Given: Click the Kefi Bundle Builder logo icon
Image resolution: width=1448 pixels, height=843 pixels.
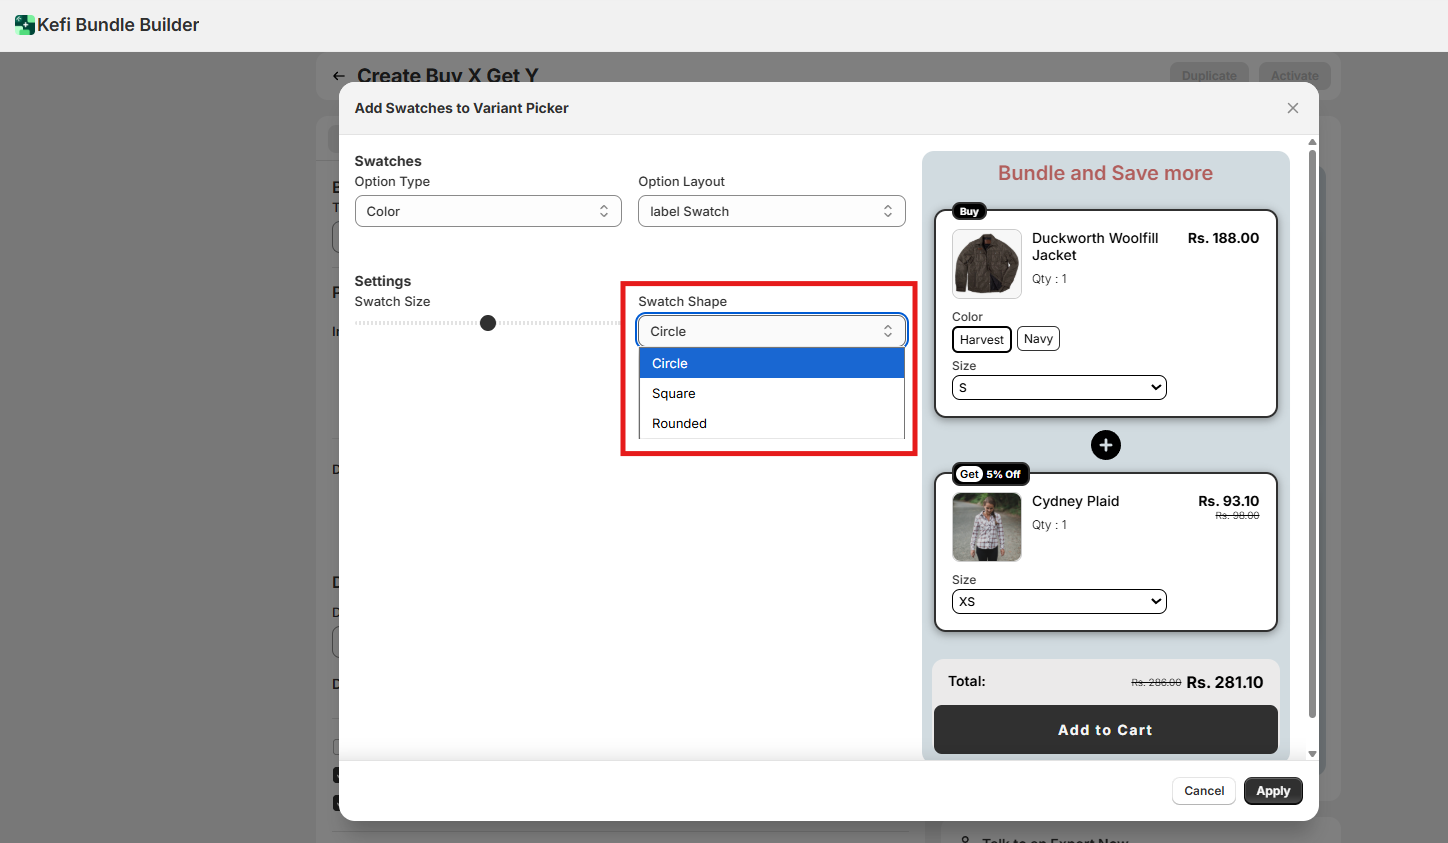Looking at the screenshot, I should coord(25,25).
